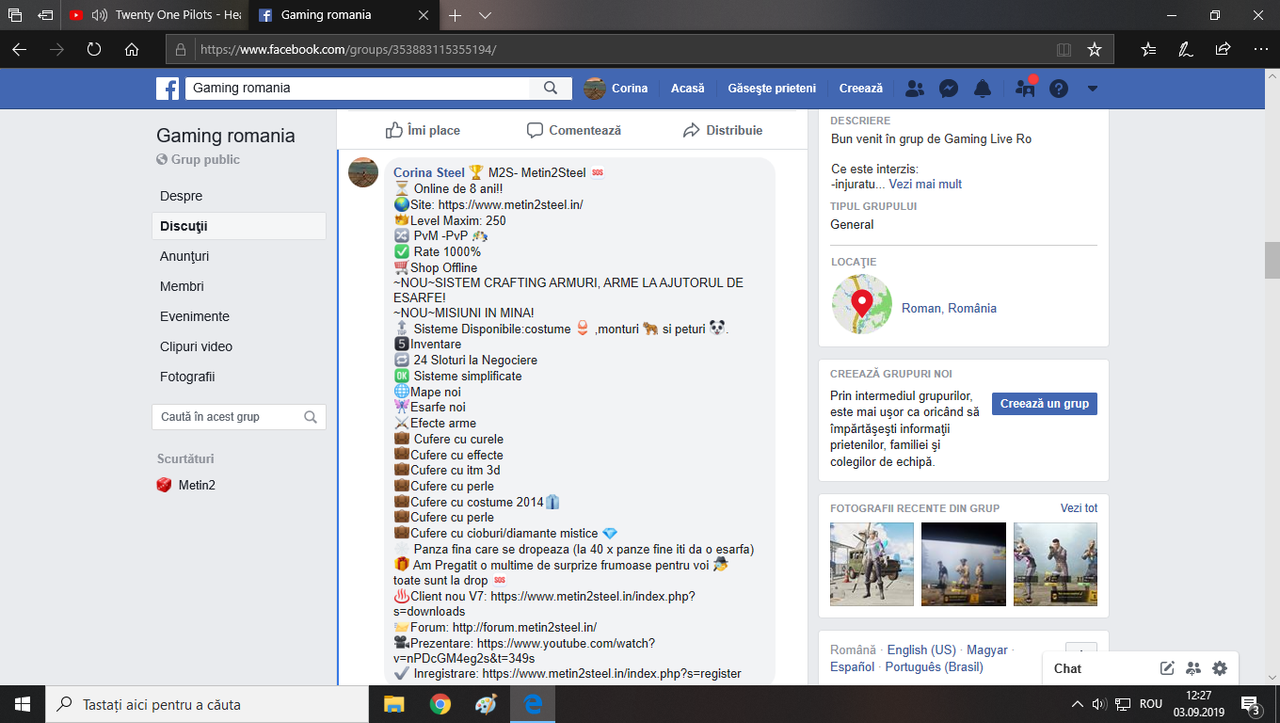Open Membri in group sidebar

(182, 286)
